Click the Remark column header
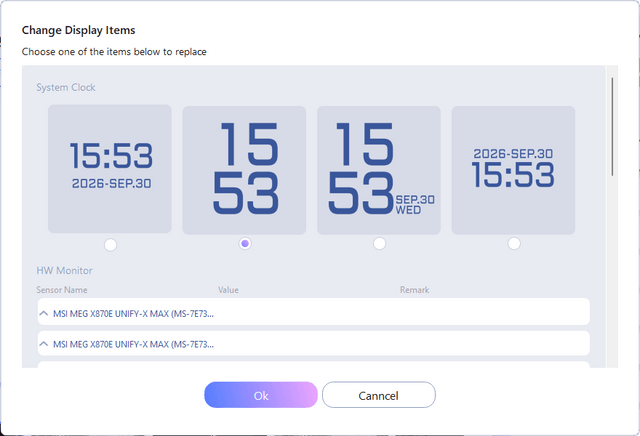640x436 pixels. tap(414, 290)
